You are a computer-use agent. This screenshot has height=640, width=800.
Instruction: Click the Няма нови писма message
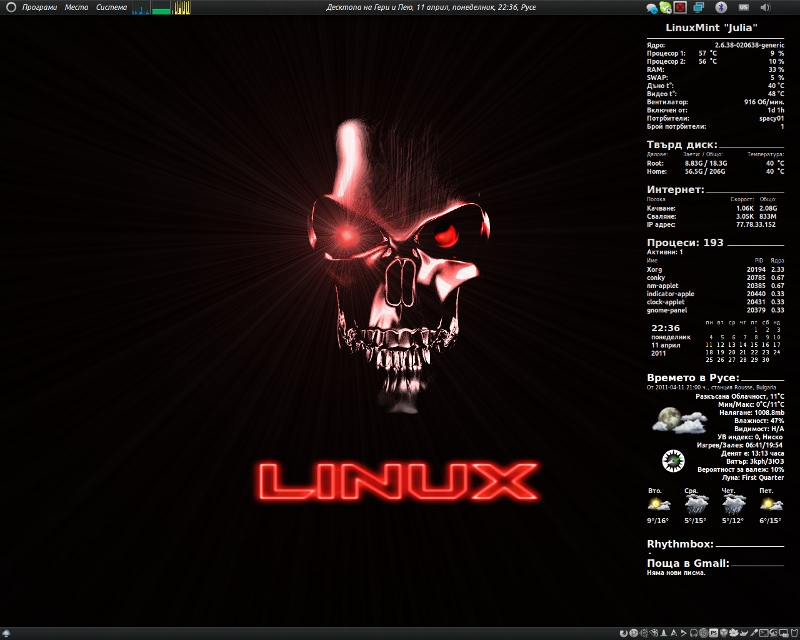676,573
